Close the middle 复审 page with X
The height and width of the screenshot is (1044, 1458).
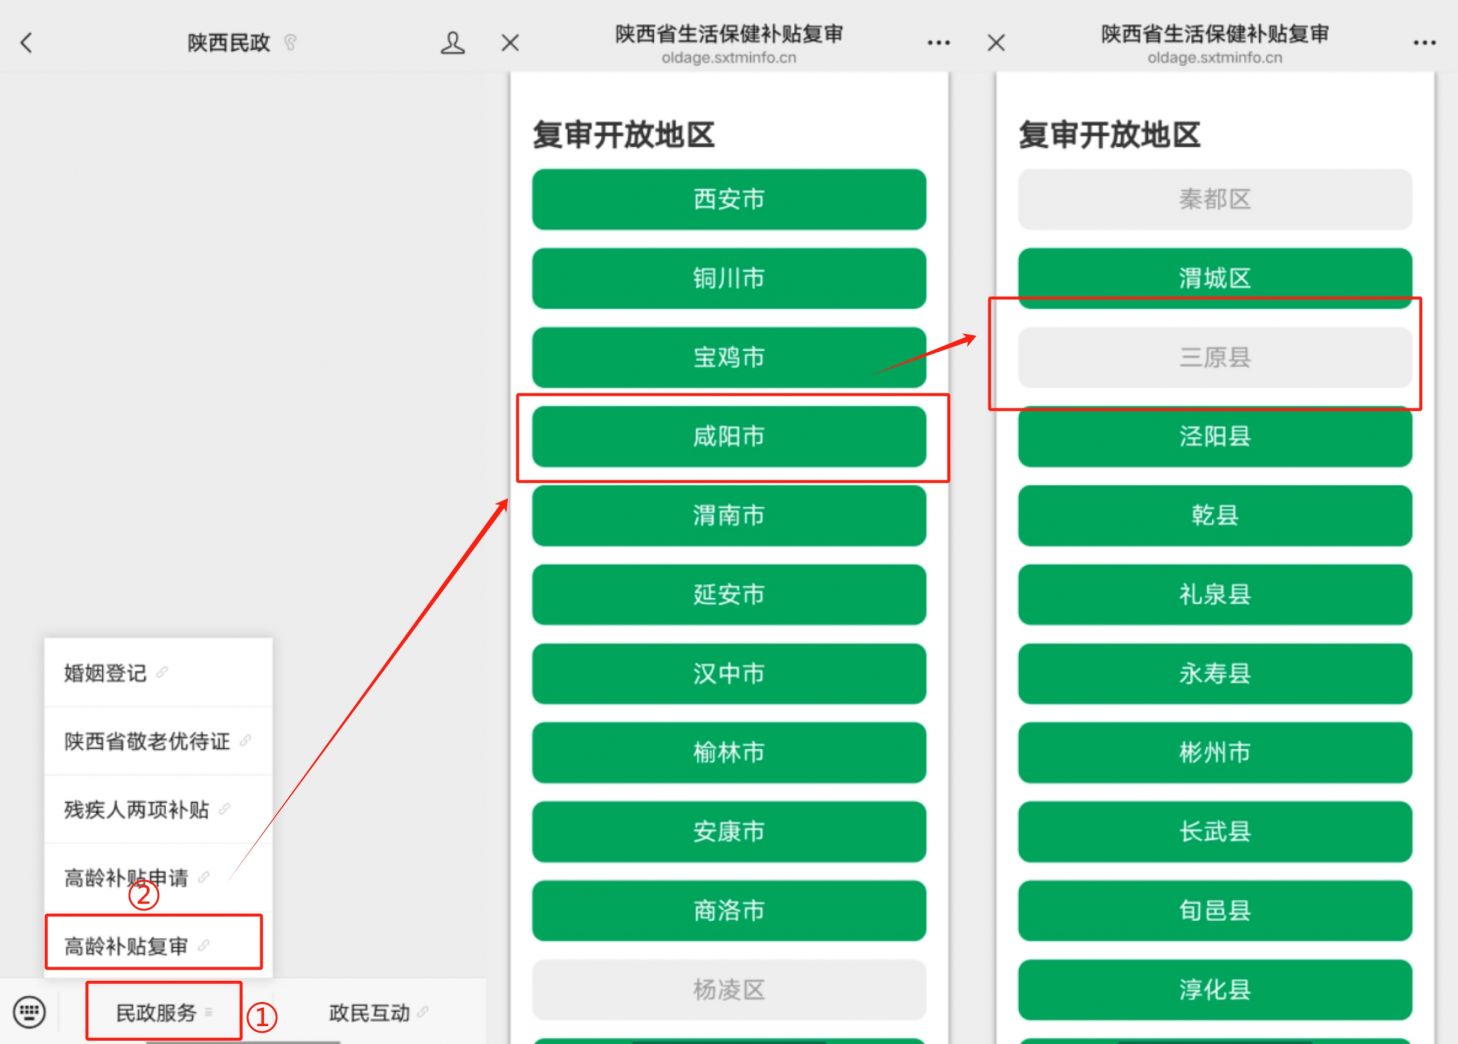(x=510, y=43)
